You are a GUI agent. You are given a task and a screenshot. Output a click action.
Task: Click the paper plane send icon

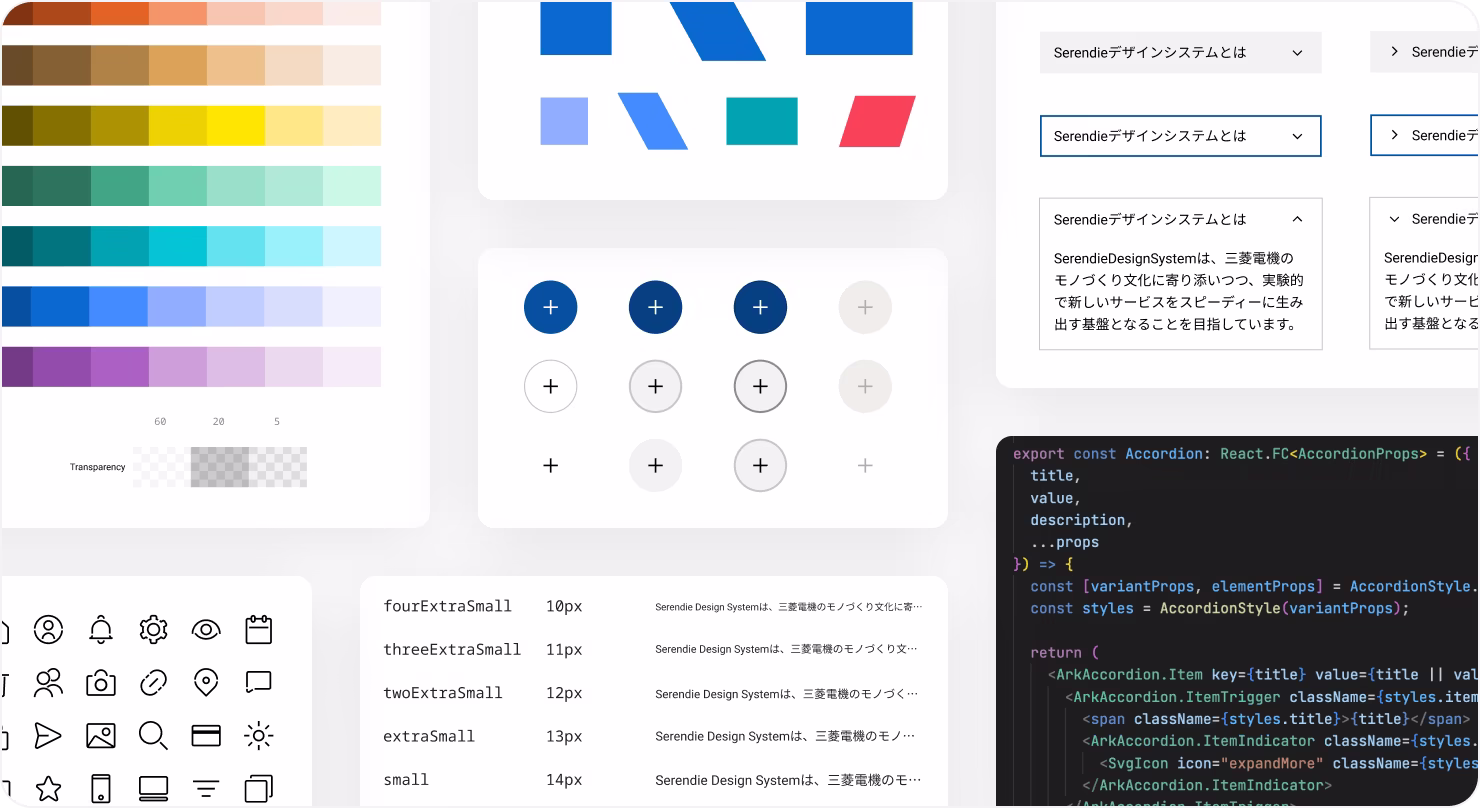[48, 736]
